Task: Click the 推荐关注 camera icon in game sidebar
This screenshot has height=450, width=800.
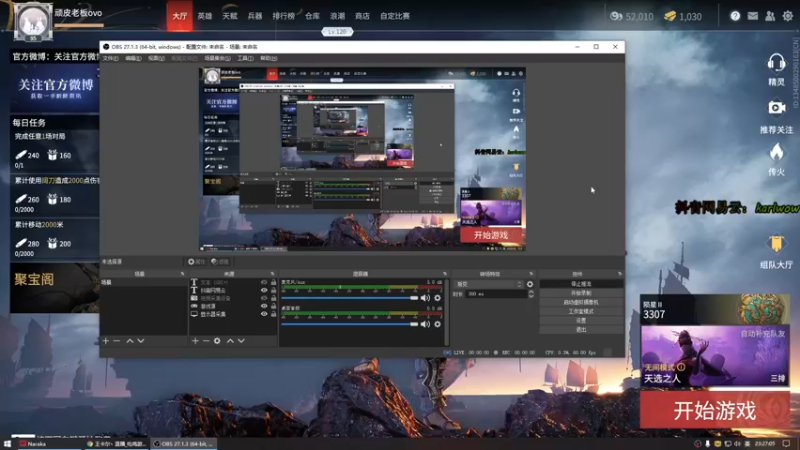Action: click(777, 108)
